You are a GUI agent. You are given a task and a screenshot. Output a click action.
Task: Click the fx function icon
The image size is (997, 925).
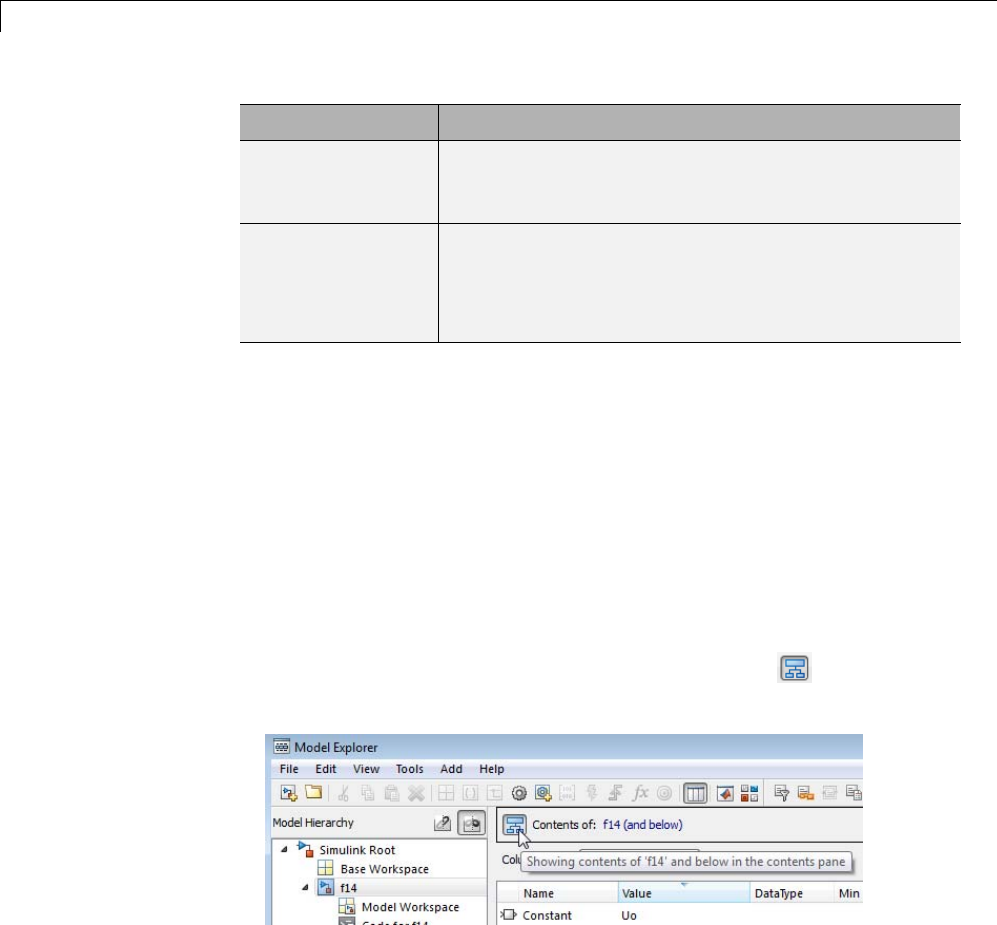[640, 793]
